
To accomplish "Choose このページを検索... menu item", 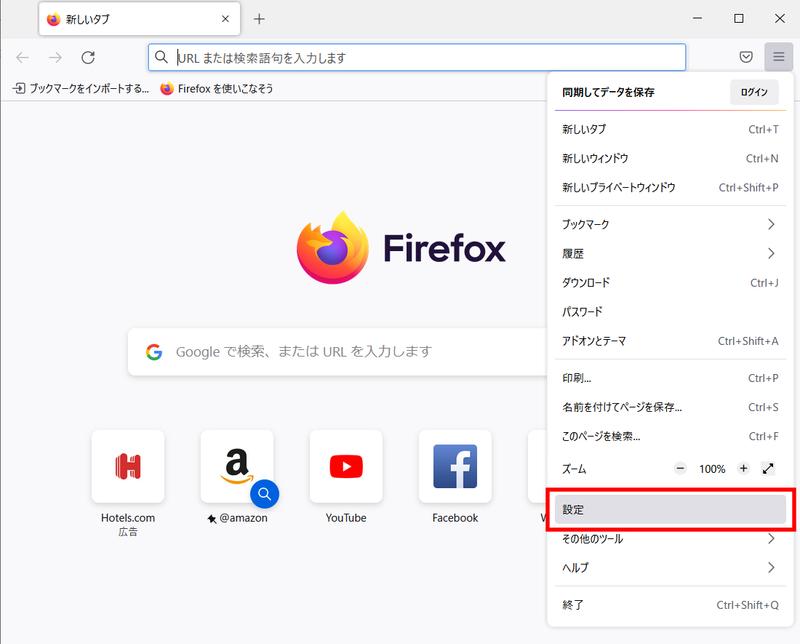I will tap(670, 436).
